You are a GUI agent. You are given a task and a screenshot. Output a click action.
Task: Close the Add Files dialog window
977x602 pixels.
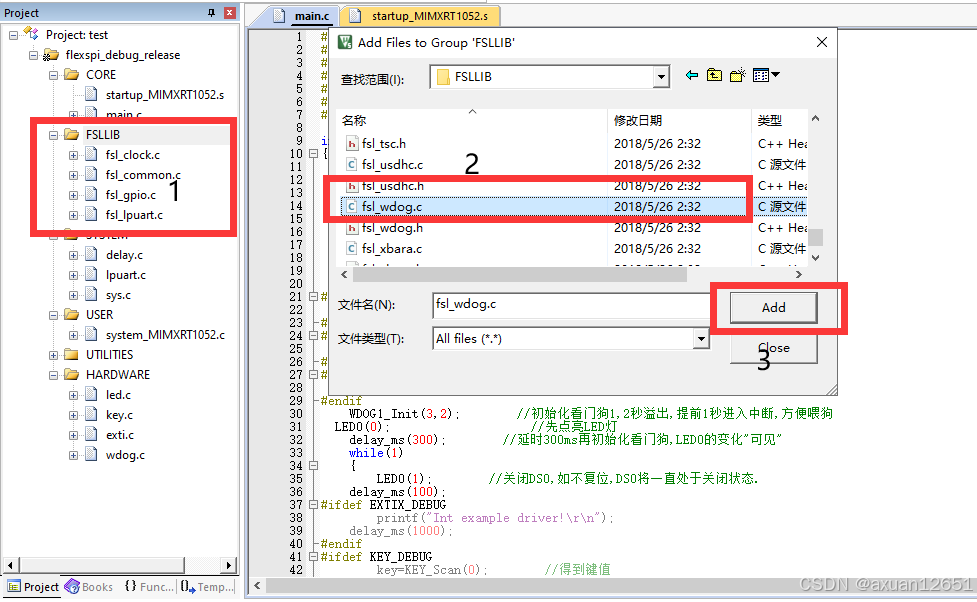[x=822, y=42]
